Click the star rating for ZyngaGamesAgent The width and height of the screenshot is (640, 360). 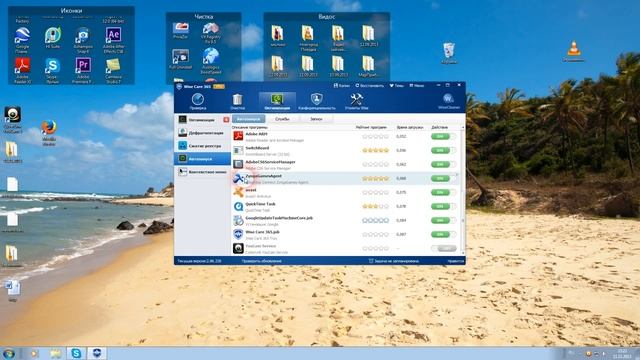point(376,178)
